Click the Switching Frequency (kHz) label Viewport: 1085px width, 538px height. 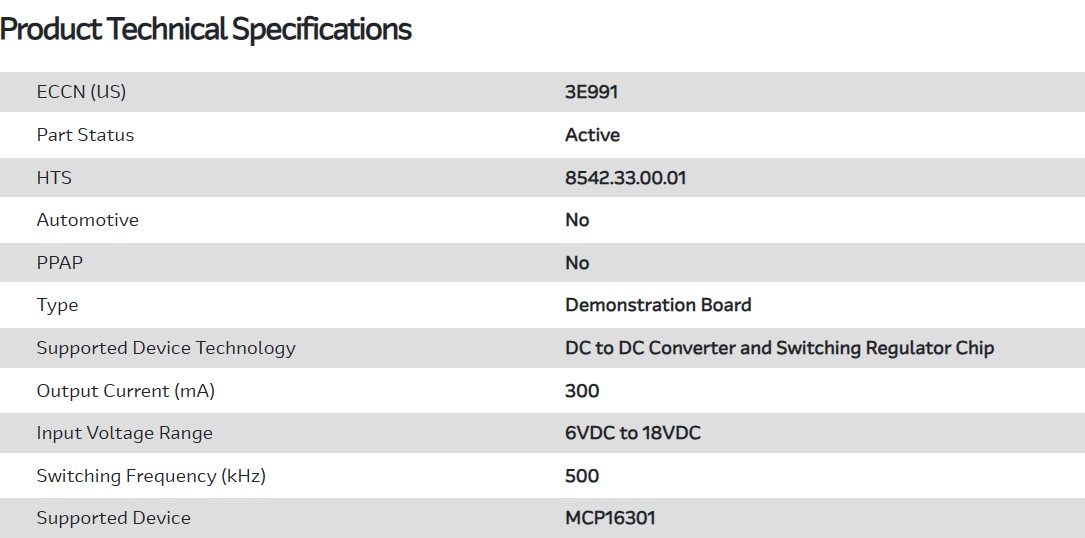pyautogui.click(x=151, y=476)
